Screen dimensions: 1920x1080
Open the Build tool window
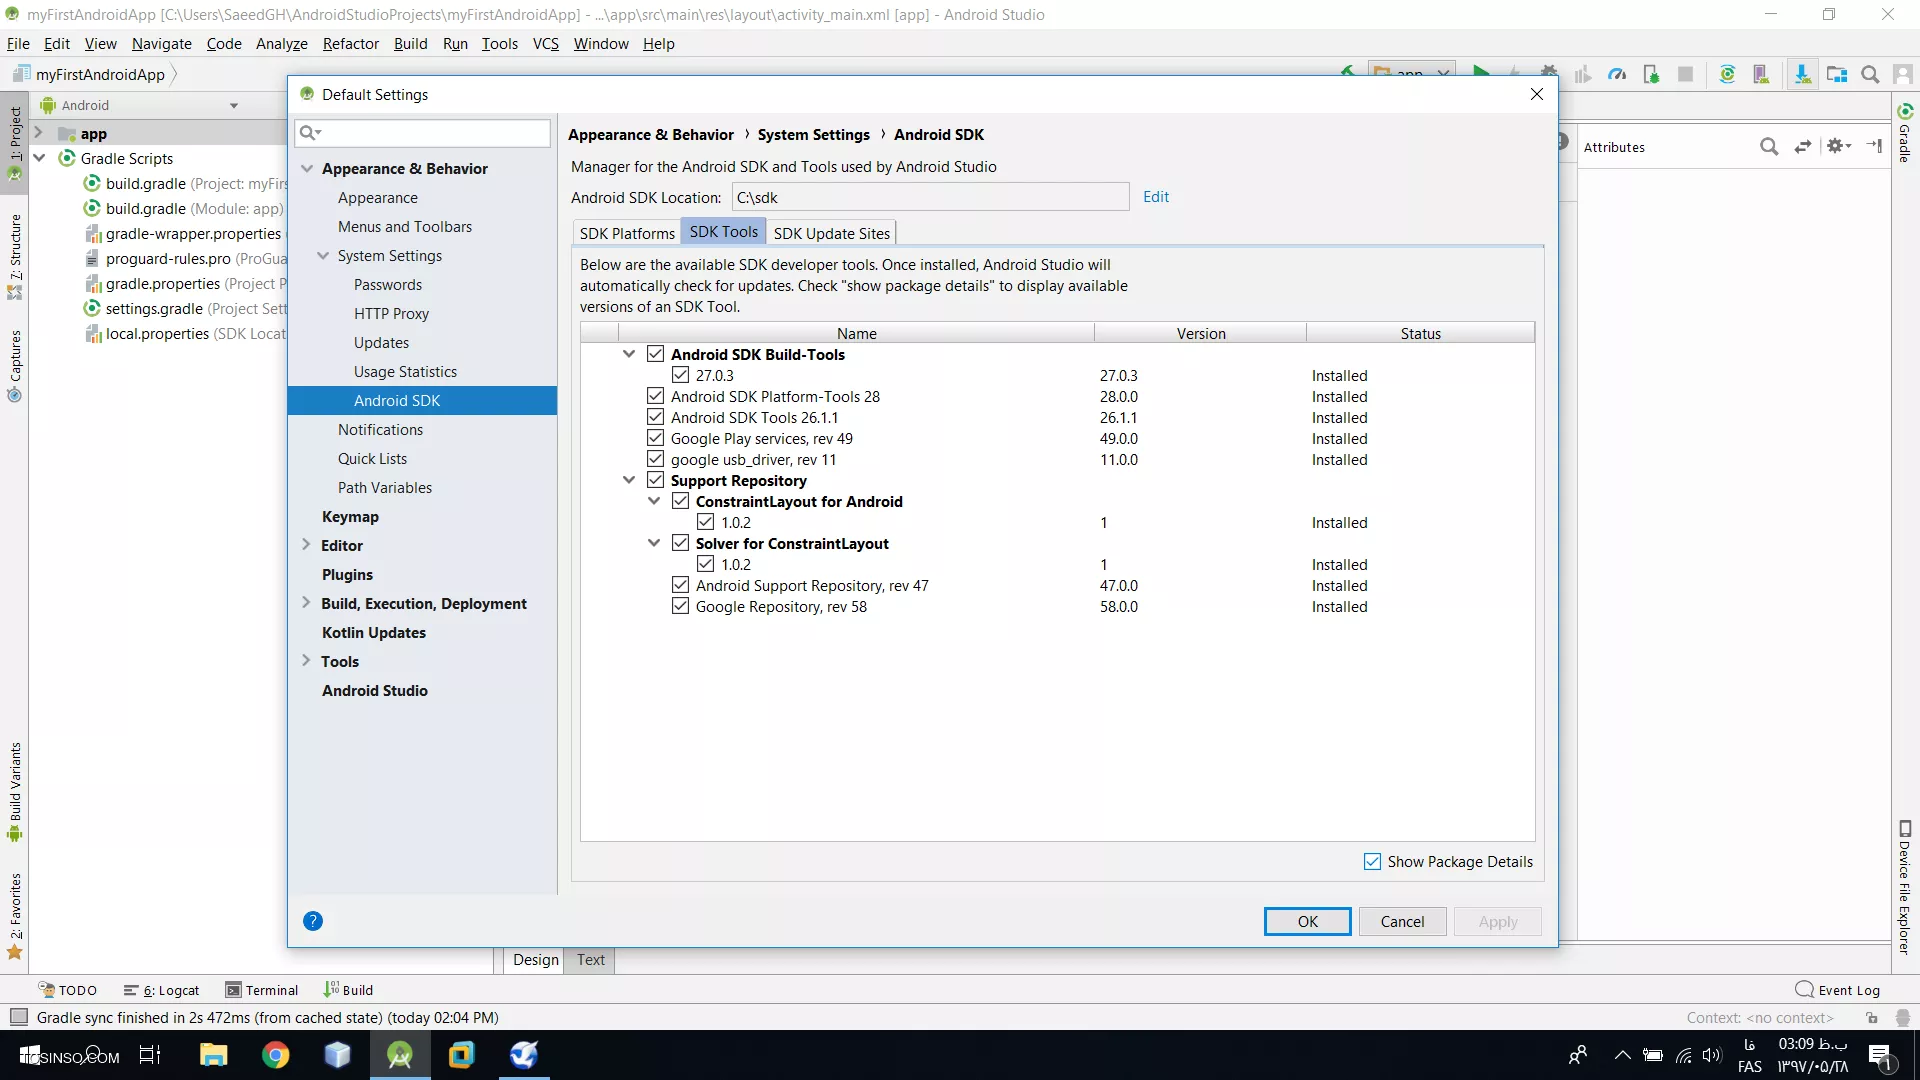coord(348,990)
